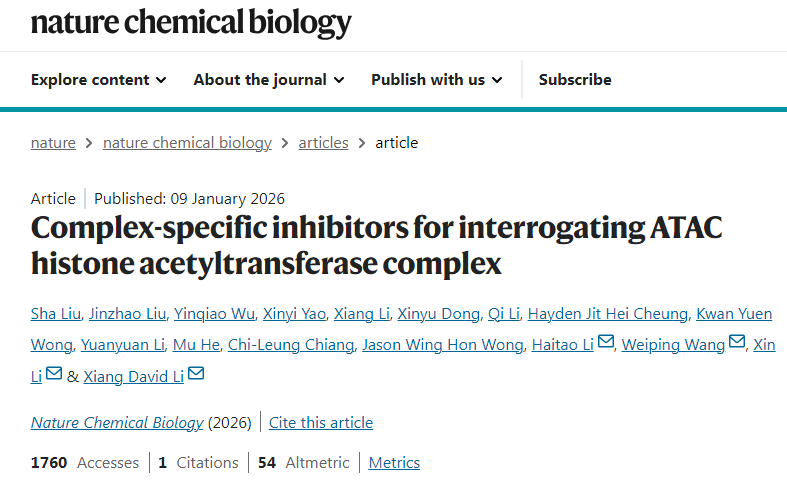This screenshot has height=490, width=787.
Task: View the article Metrics link
Action: [394, 463]
